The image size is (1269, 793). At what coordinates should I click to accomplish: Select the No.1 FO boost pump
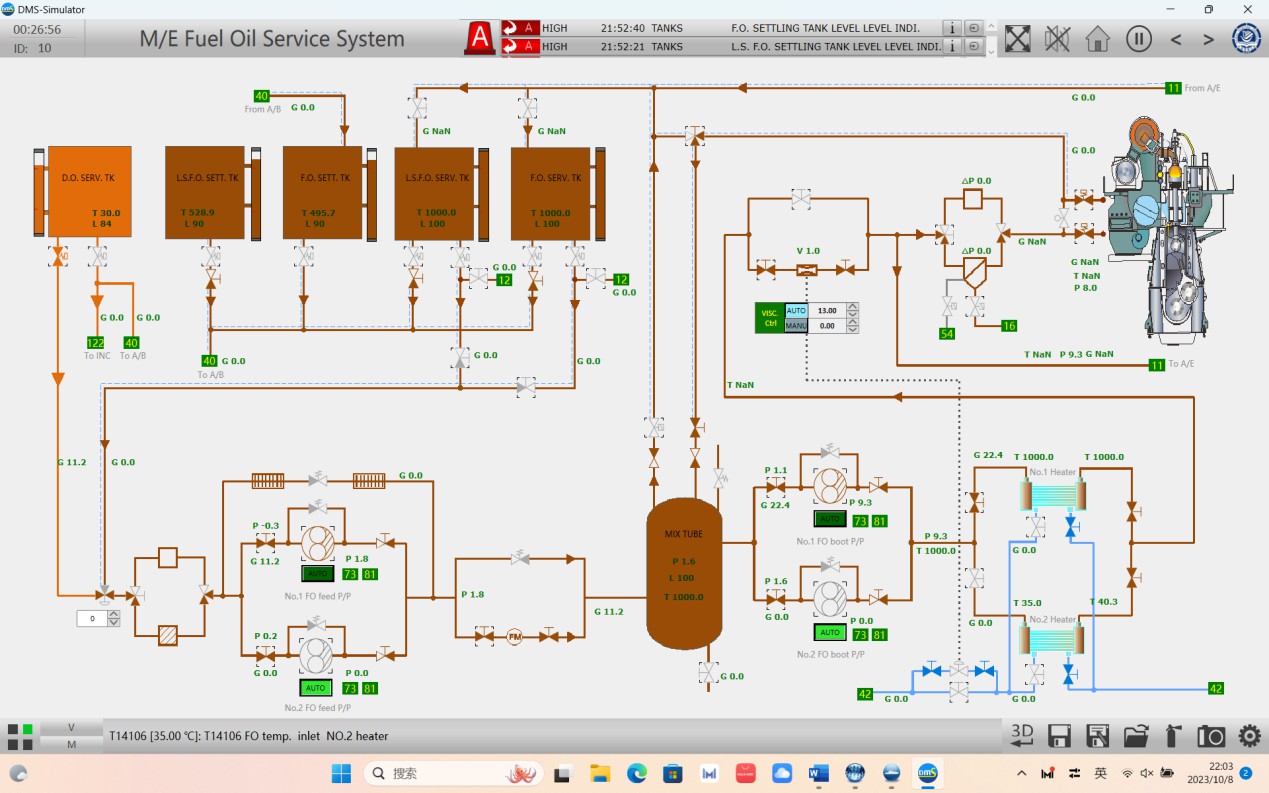[830, 487]
